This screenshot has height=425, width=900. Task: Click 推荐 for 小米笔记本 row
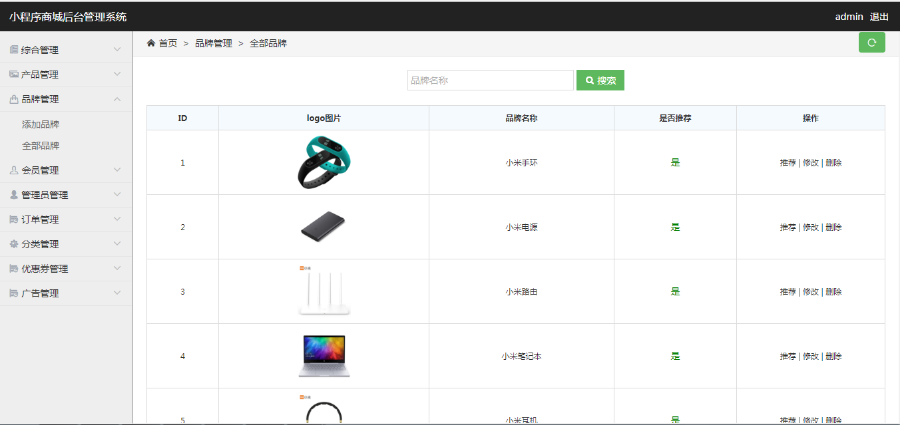(x=788, y=356)
